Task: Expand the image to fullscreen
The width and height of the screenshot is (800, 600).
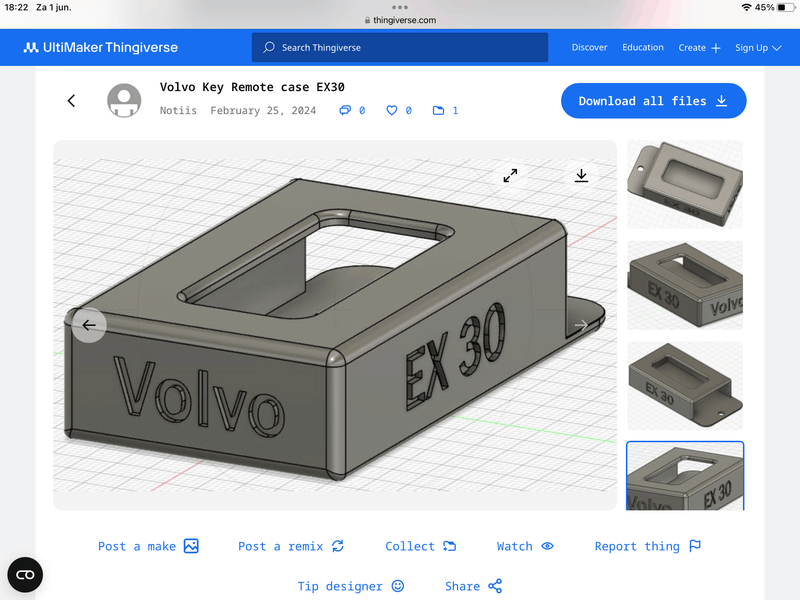Action: (x=510, y=176)
